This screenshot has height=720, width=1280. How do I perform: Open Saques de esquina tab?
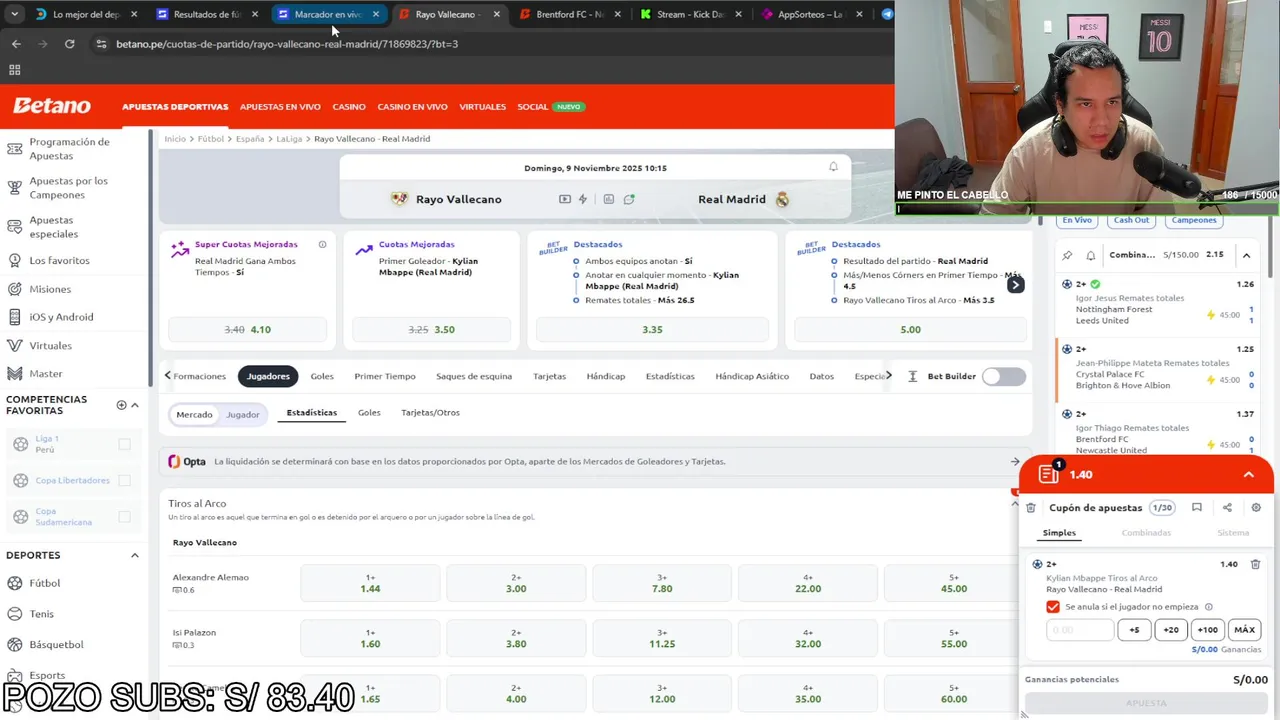474,376
